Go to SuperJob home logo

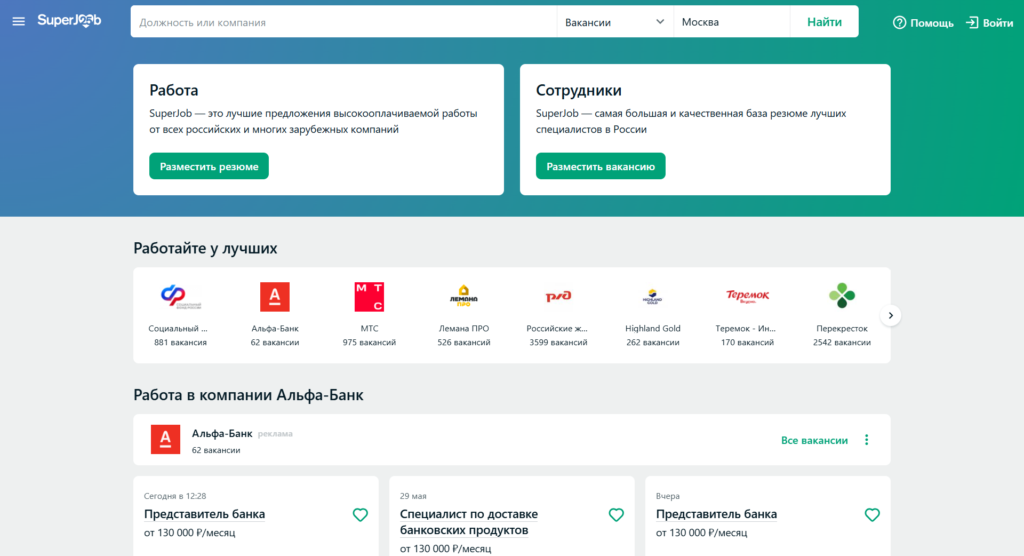click(x=69, y=21)
